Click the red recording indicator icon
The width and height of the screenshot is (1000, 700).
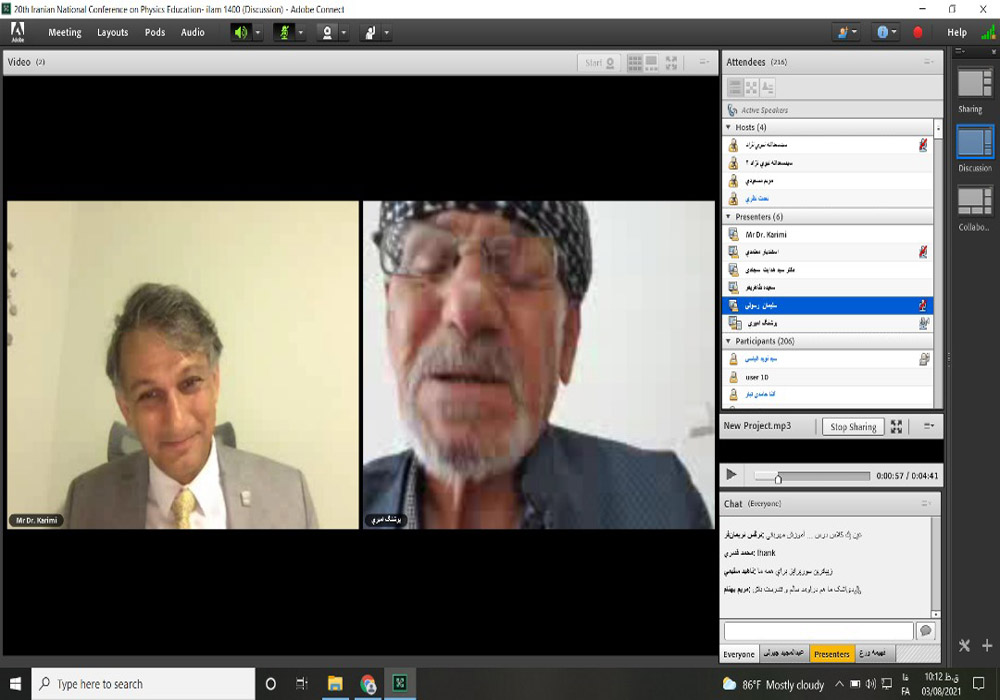click(918, 32)
